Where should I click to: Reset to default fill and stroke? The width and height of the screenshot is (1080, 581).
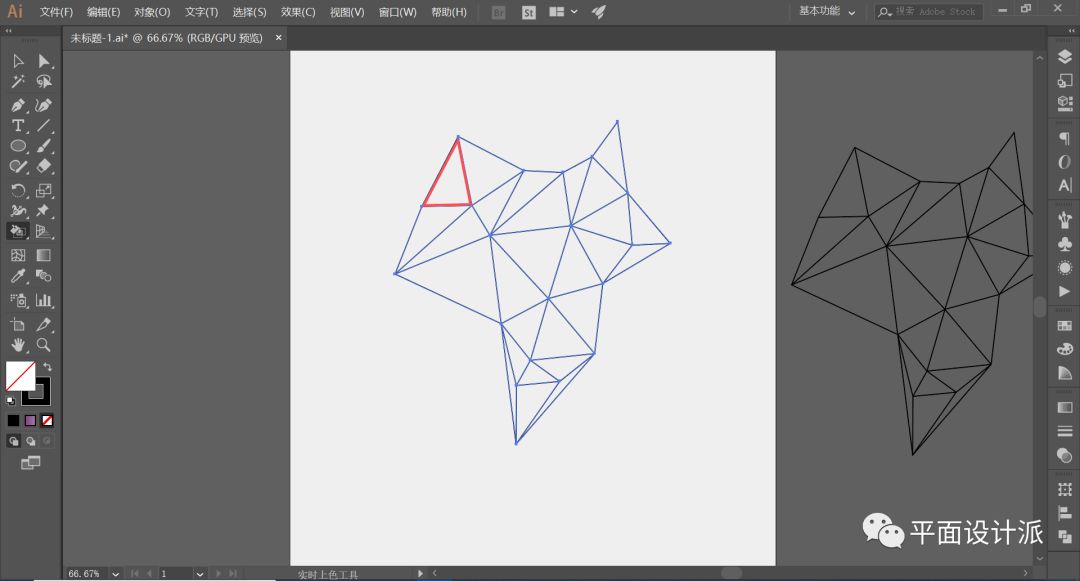(x=11, y=400)
